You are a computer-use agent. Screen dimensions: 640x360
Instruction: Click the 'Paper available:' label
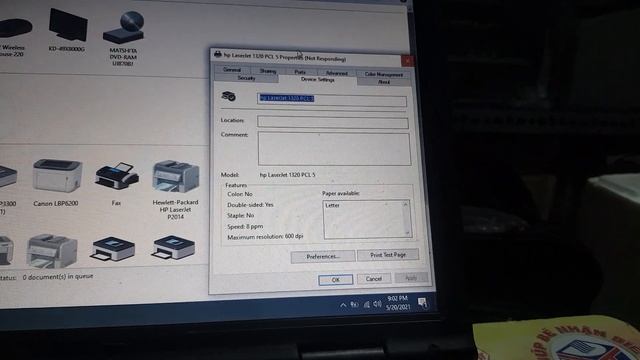pos(341,193)
